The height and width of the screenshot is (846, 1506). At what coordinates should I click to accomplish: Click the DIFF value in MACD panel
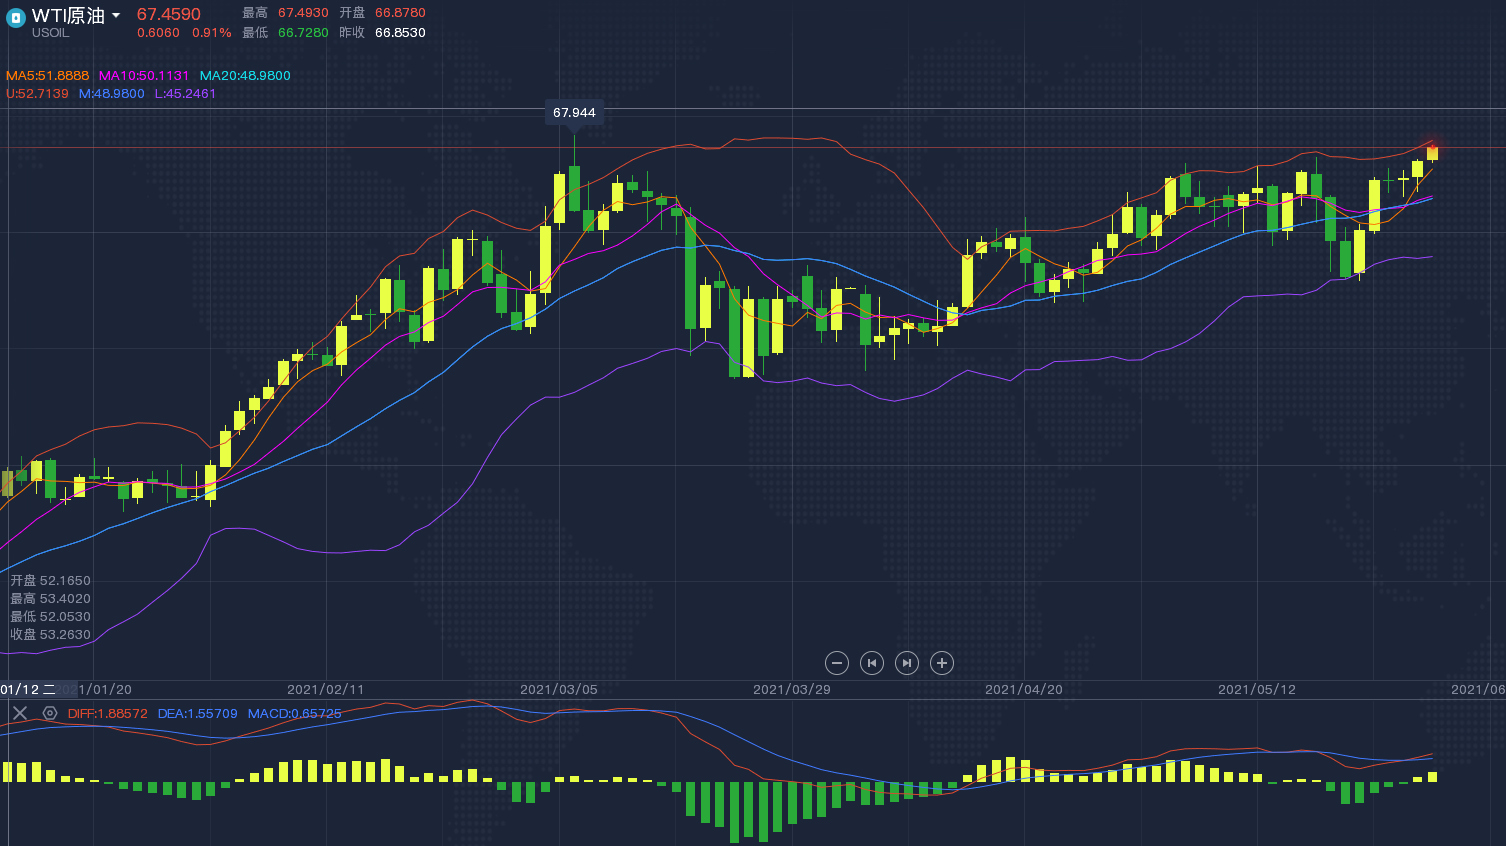coord(108,714)
